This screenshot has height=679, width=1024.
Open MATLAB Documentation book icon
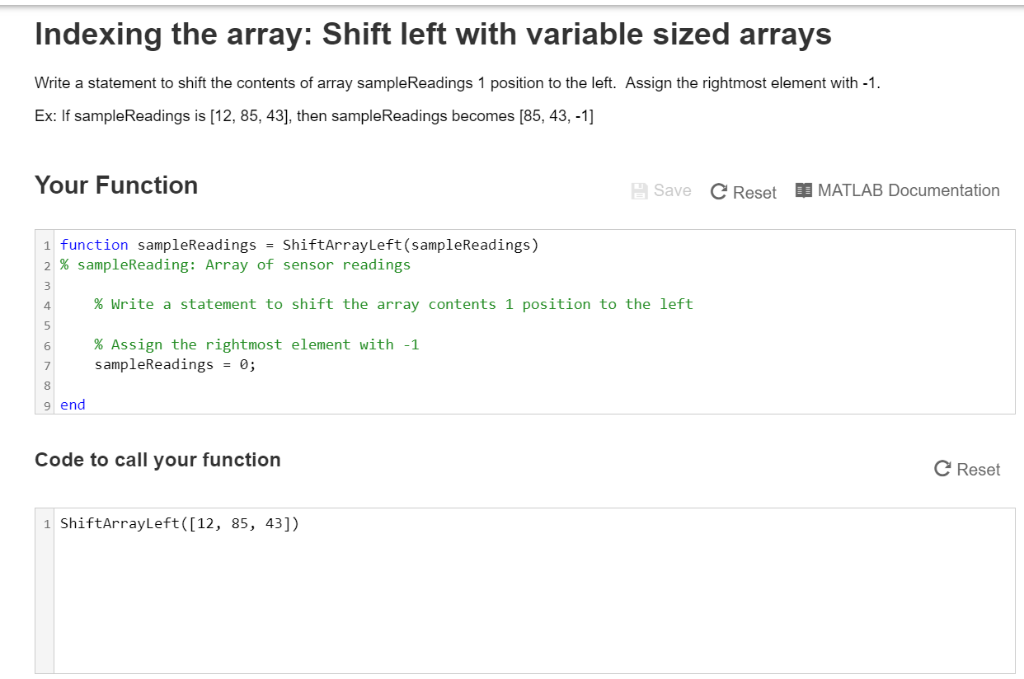pos(803,190)
